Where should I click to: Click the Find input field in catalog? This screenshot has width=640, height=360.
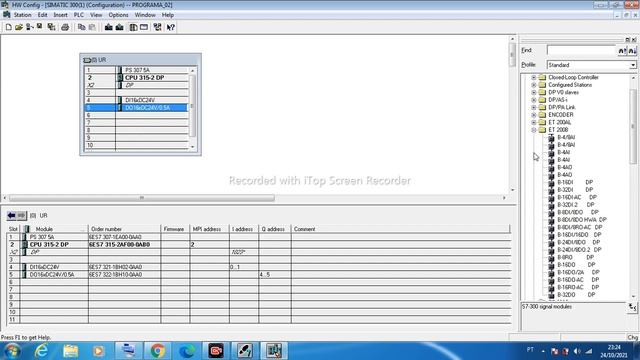pyautogui.click(x=581, y=50)
